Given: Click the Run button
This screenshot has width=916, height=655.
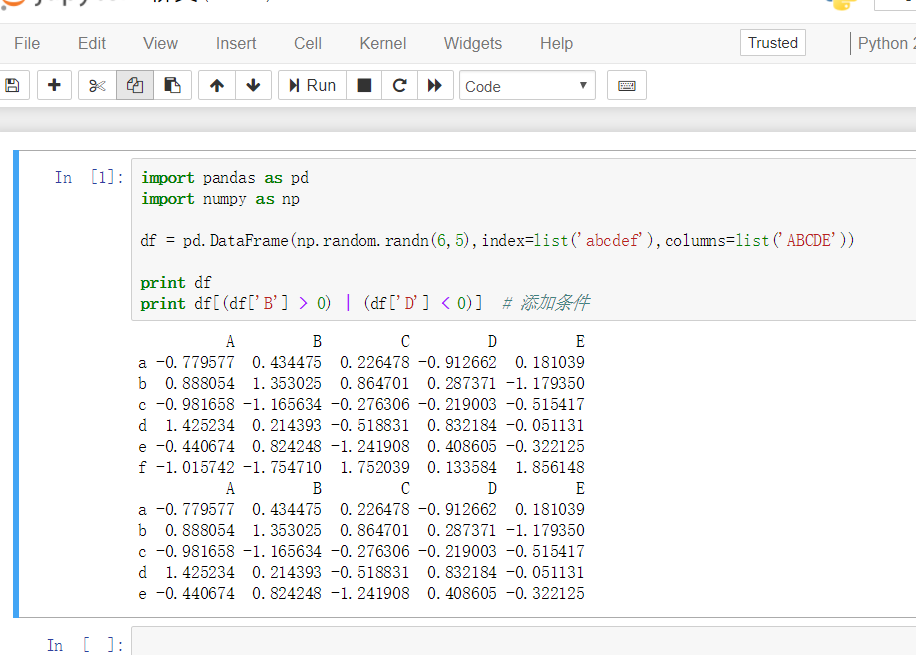Looking at the screenshot, I should coord(313,85).
